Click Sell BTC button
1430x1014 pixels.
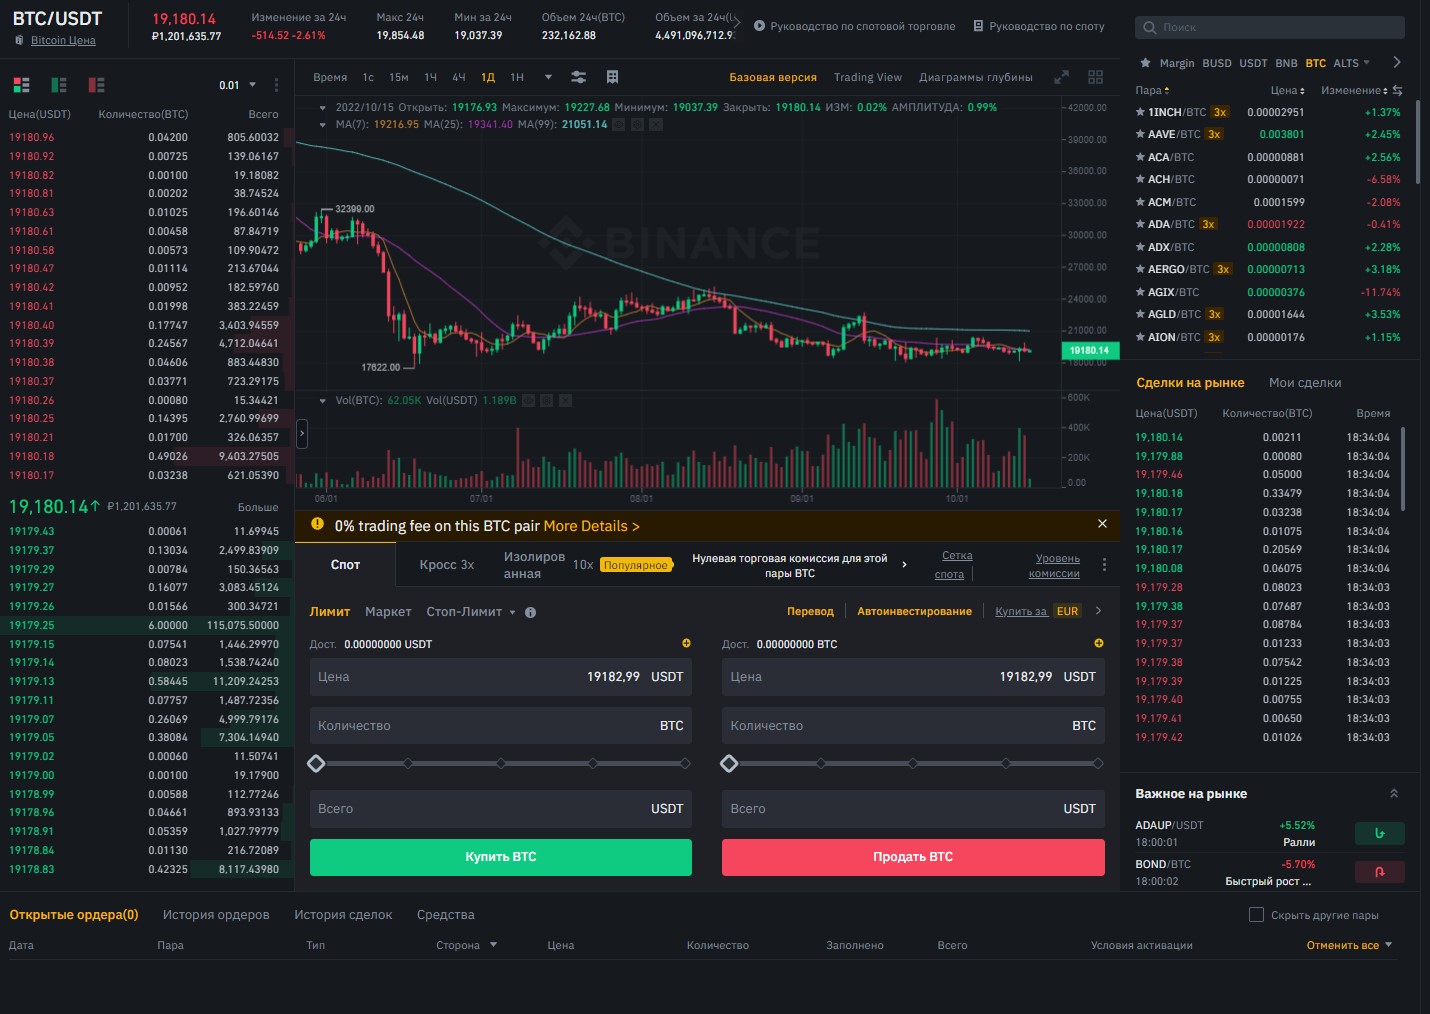pyautogui.click(x=913, y=857)
